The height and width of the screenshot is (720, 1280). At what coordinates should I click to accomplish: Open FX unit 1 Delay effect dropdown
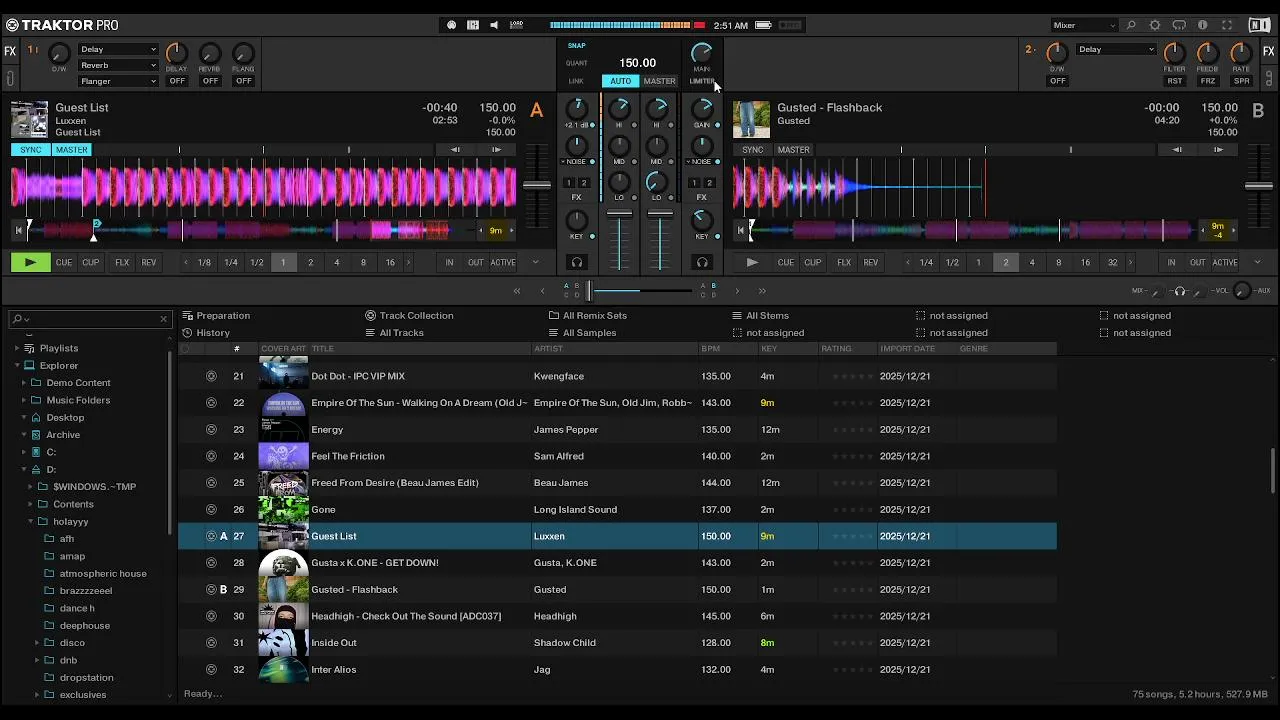click(118, 49)
